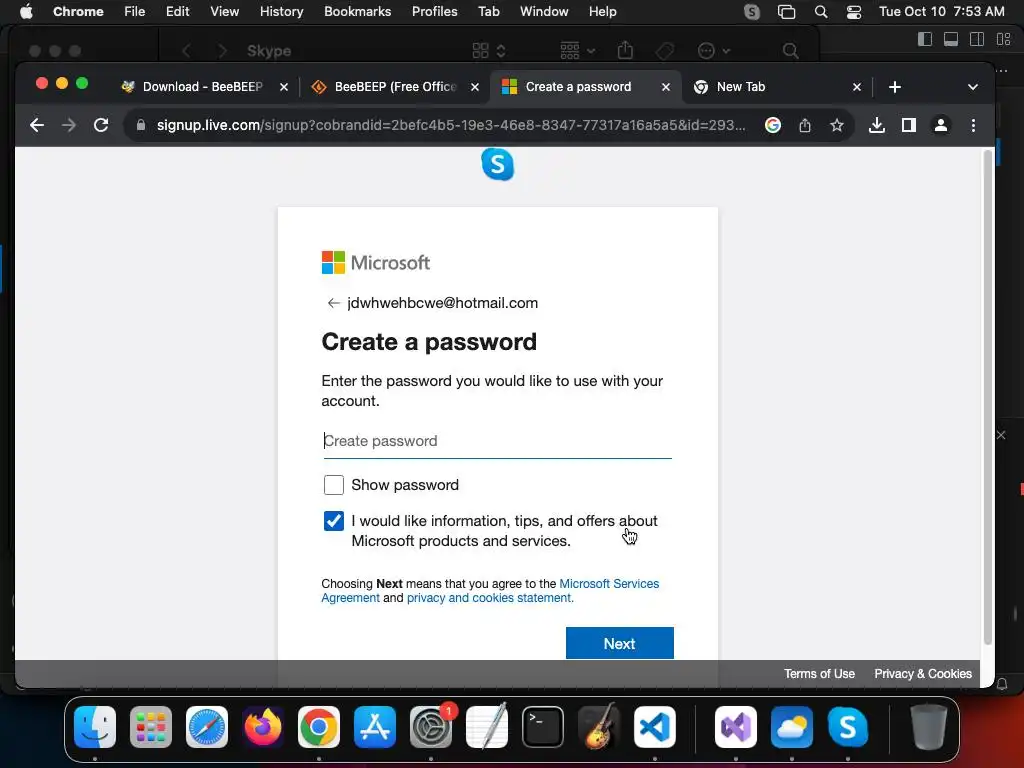
Task: Click the page's vertical scrollbar
Action: click(987, 398)
